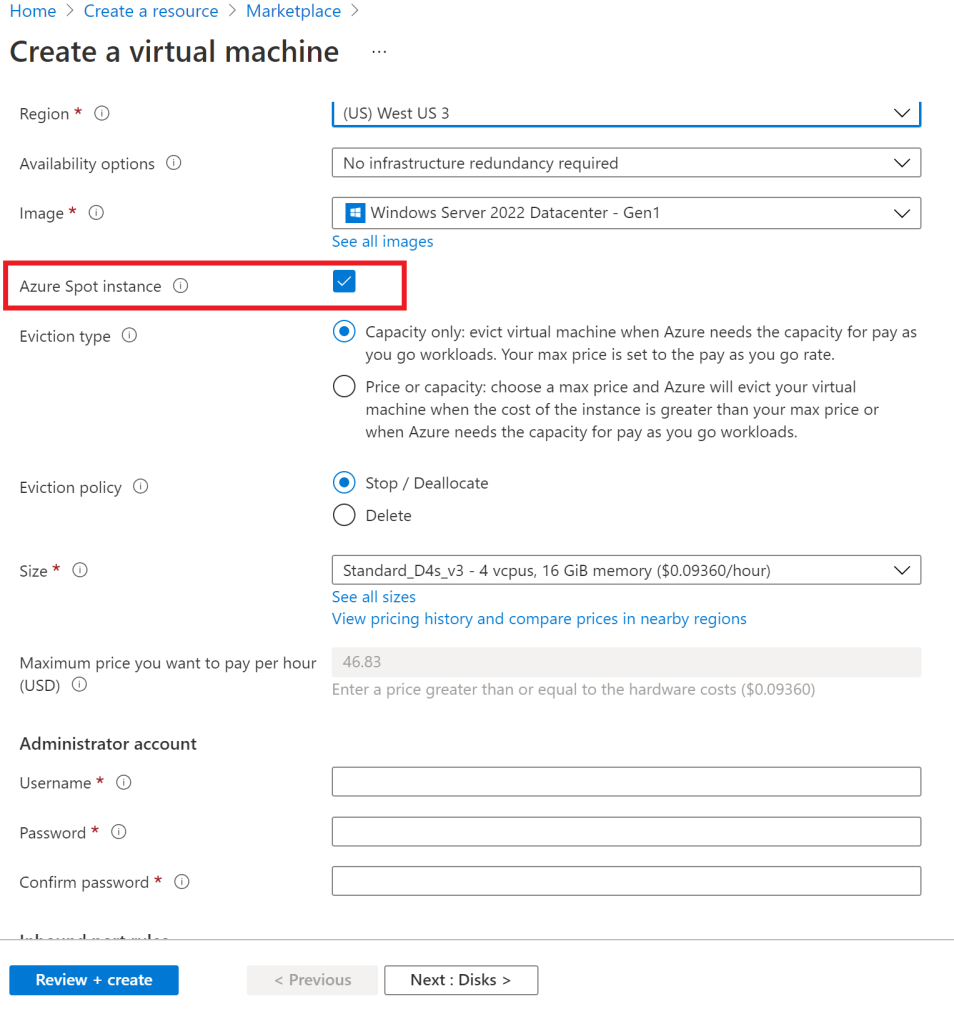
Task: Click the Size info icon
Action: pyautogui.click(x=80, y=570)
